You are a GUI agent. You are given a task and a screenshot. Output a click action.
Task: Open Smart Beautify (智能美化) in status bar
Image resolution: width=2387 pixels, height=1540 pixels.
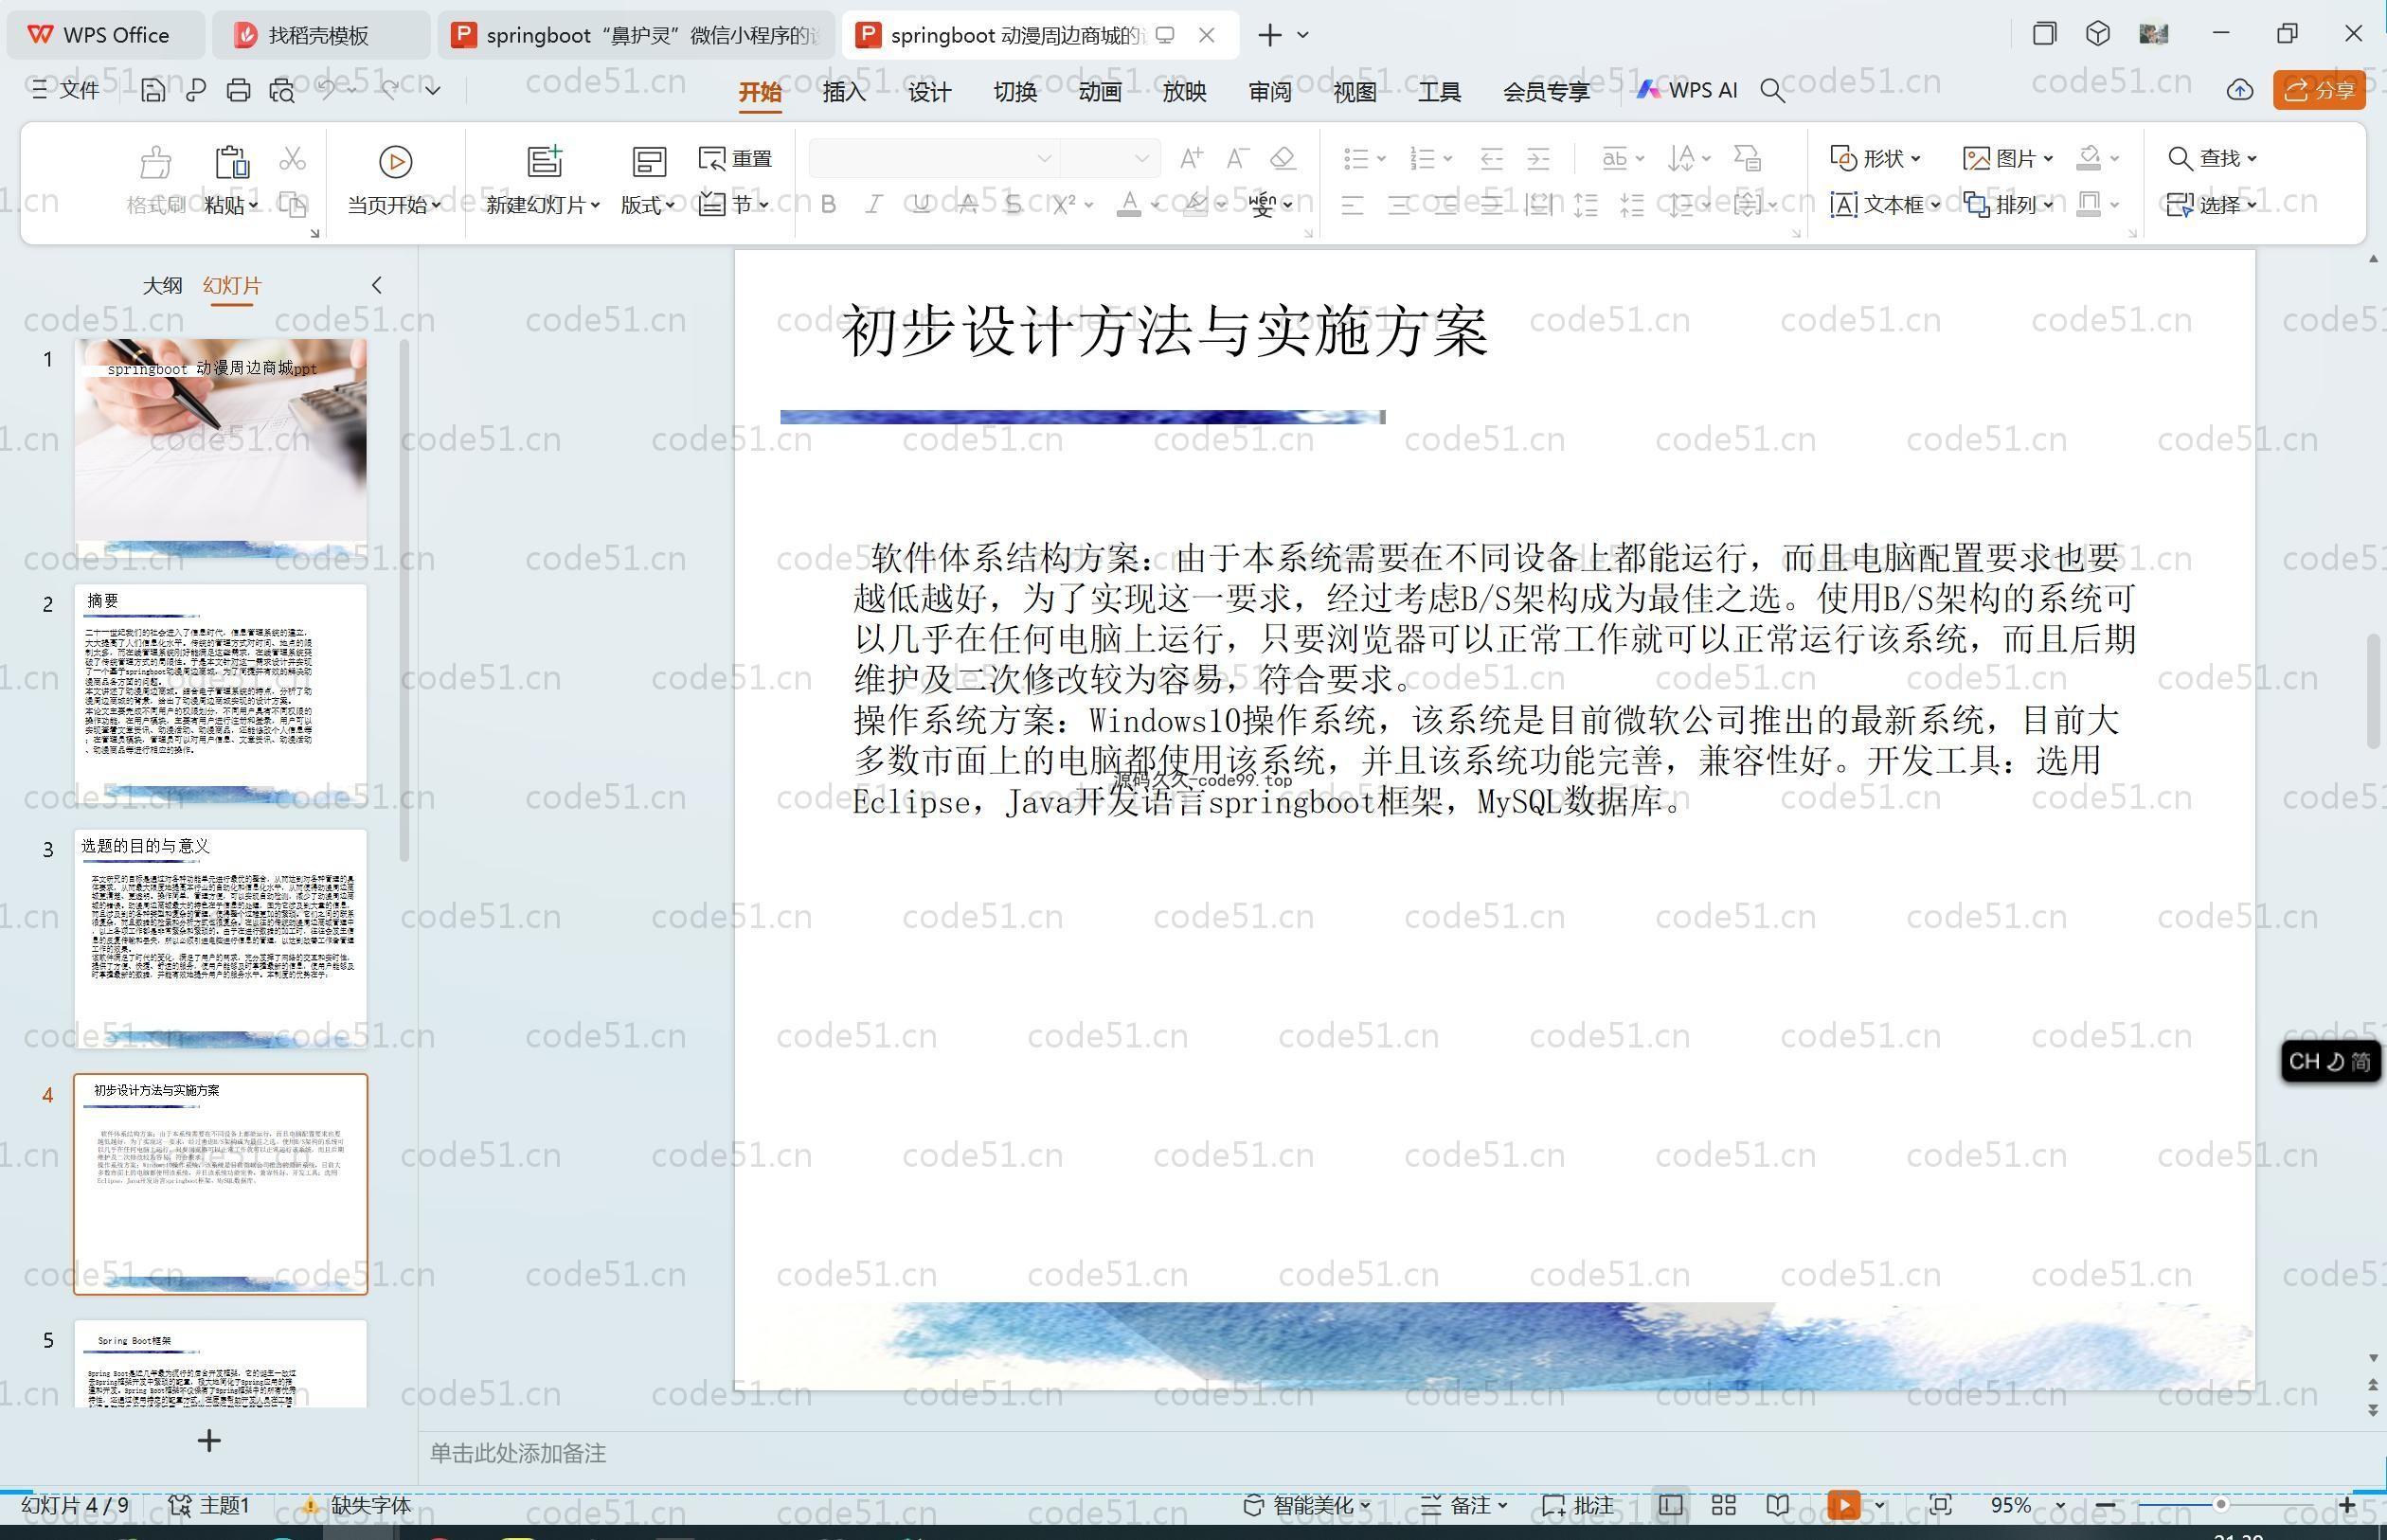[x=1307, y=1505]
